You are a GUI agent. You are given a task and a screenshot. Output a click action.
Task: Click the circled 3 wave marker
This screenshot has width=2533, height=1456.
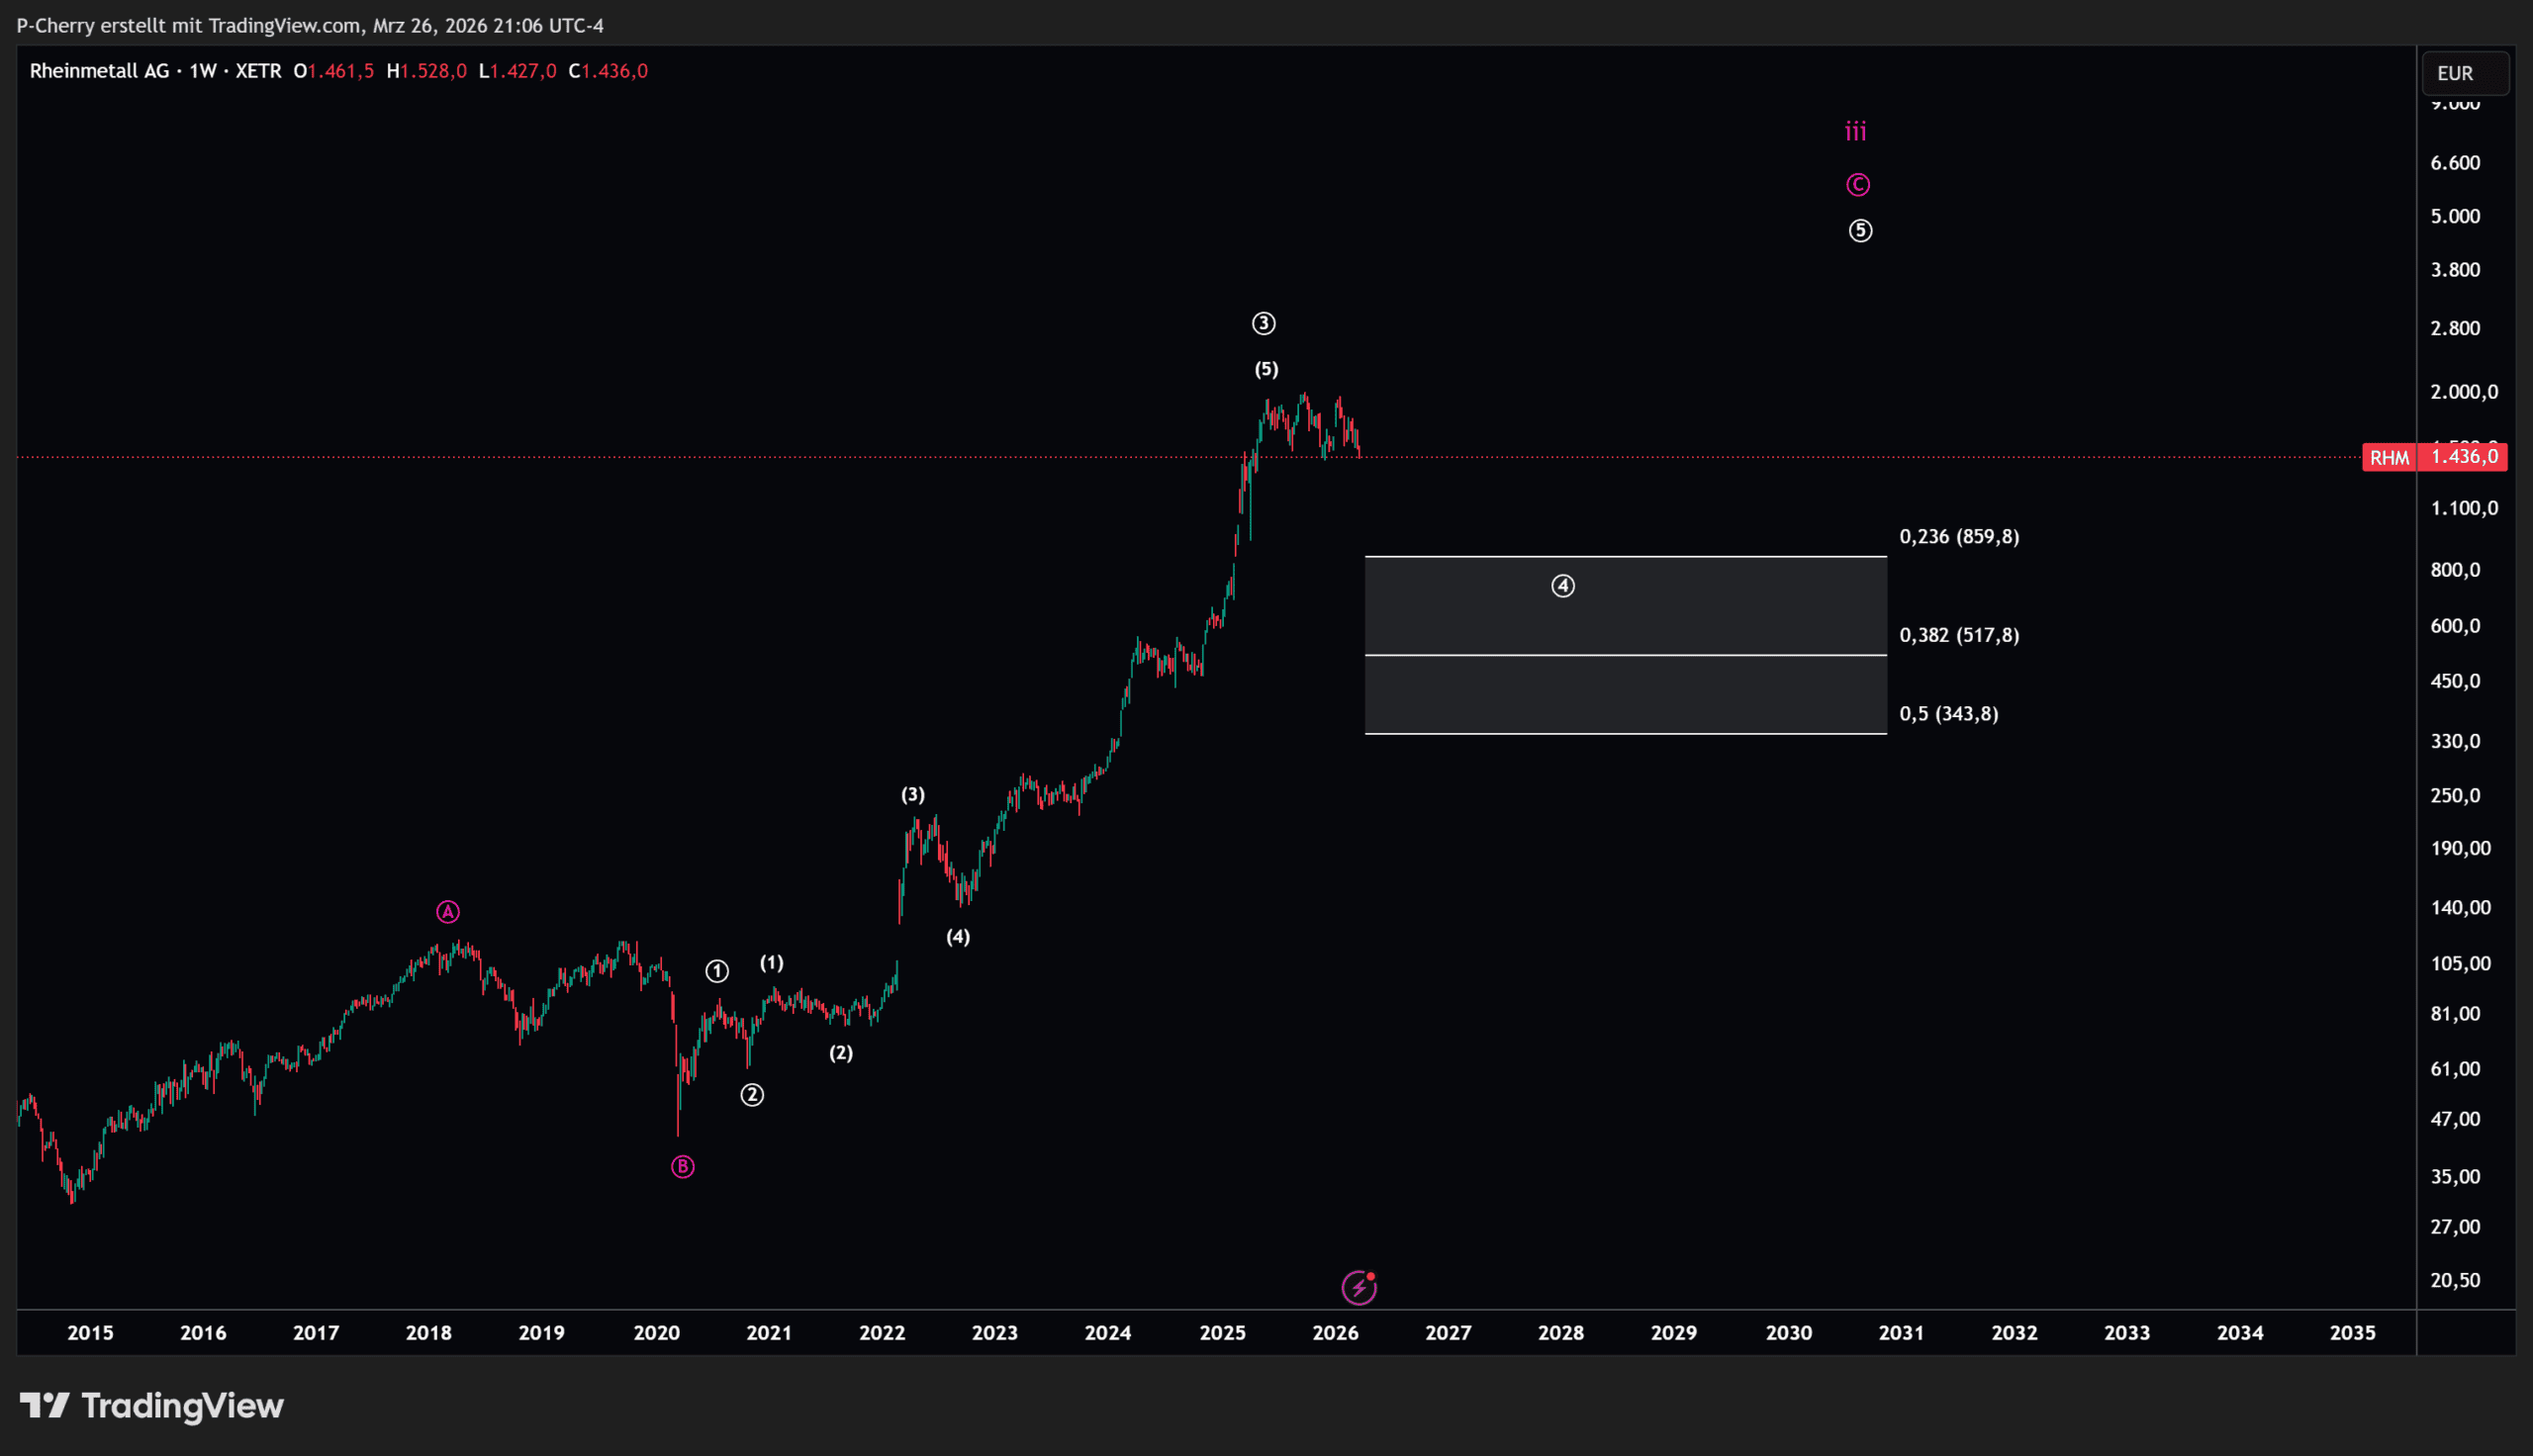point(1263,323)
